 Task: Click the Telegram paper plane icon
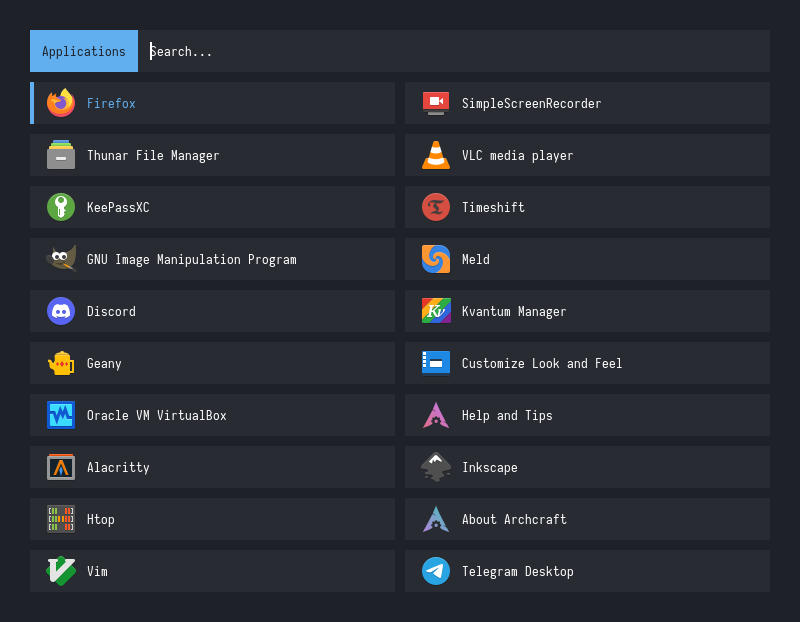coord(436,571)
